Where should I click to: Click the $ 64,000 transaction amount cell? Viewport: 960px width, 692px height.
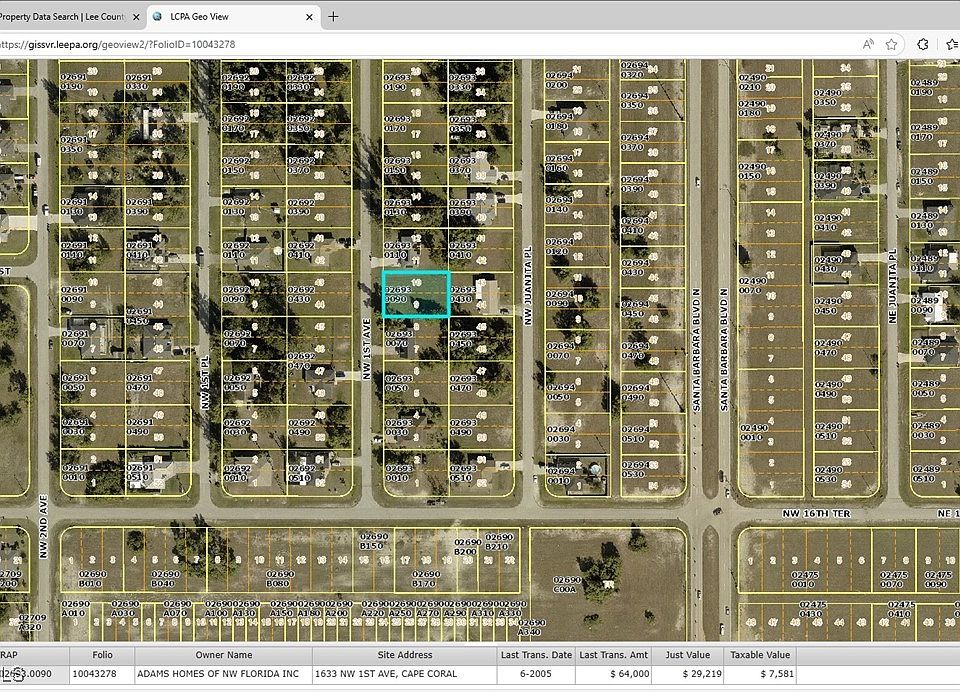coord(613,674)
